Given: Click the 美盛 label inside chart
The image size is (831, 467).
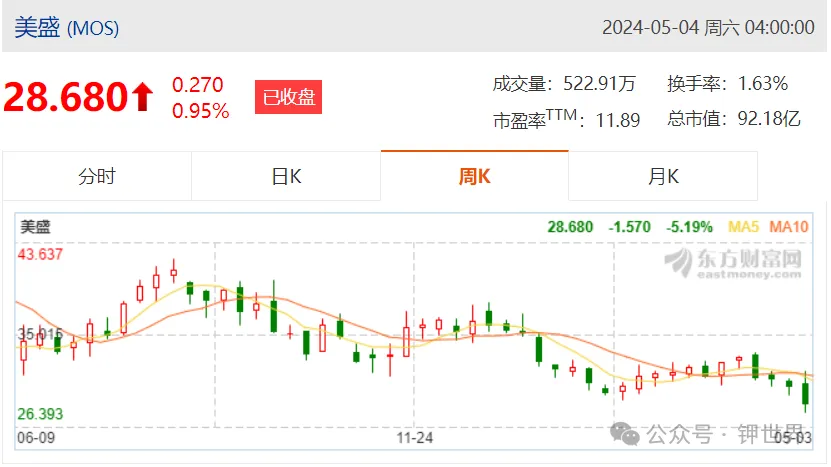Looking at the screenshot, I should (x=35, y=227).
